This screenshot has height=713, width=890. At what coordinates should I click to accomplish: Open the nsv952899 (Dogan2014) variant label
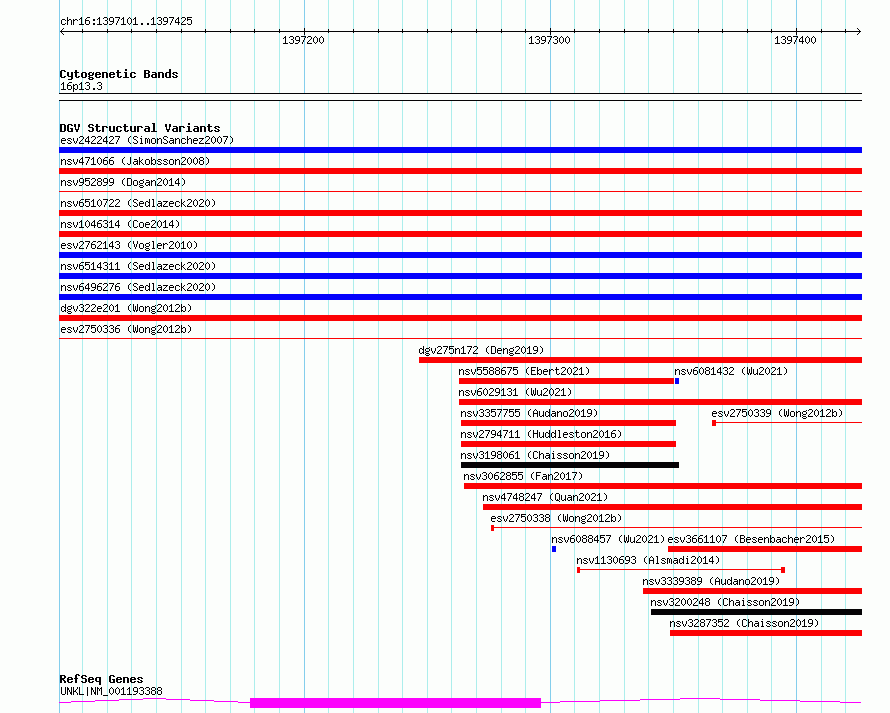[x=123, y=182]
